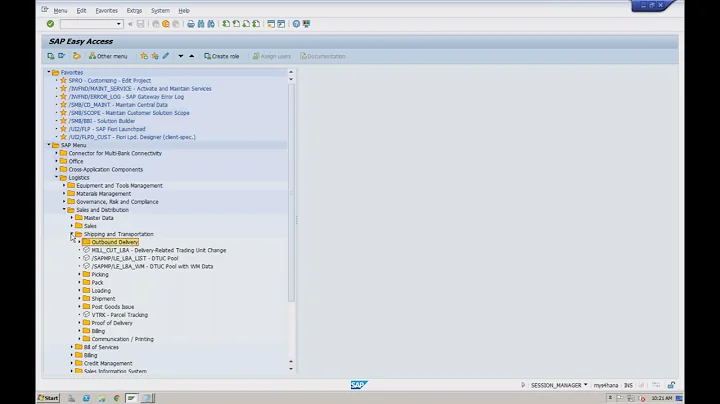Click the red notification tray icon
Viewport: 720px width, 404px height.
(x=642, y=398)
